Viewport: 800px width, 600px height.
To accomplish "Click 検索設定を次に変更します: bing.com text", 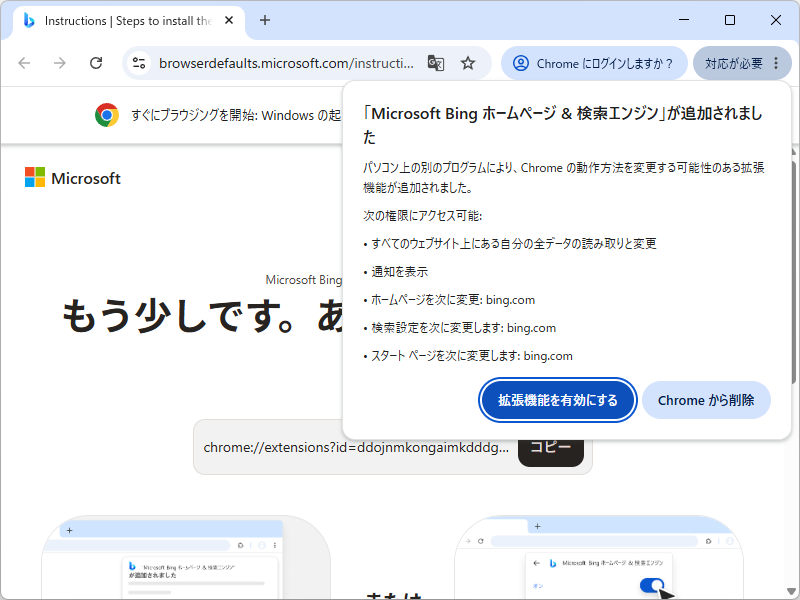I will [x=464, y=328].
